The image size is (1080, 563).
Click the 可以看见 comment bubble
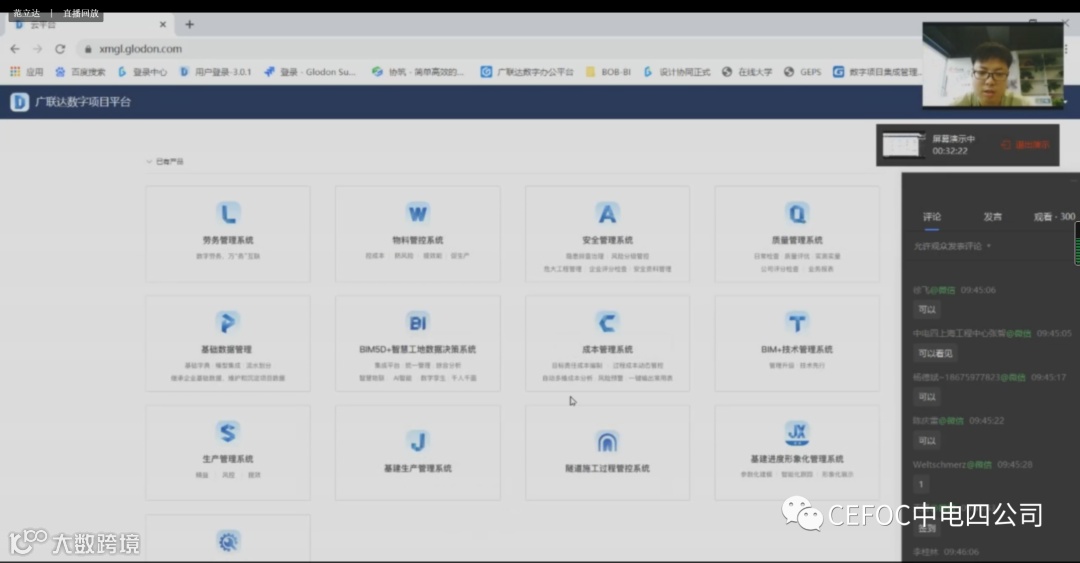pos(935,354)
